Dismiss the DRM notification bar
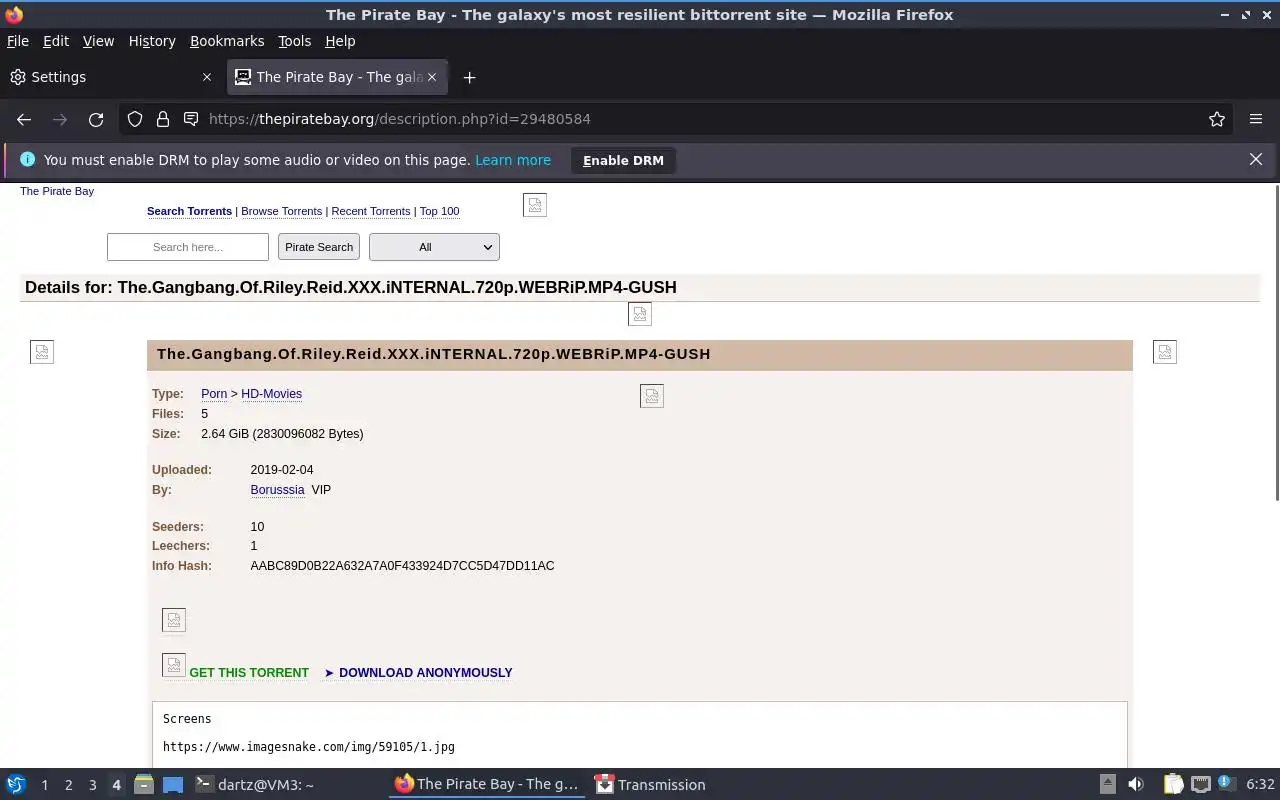1280x800 pixels. coord(1256,160)
